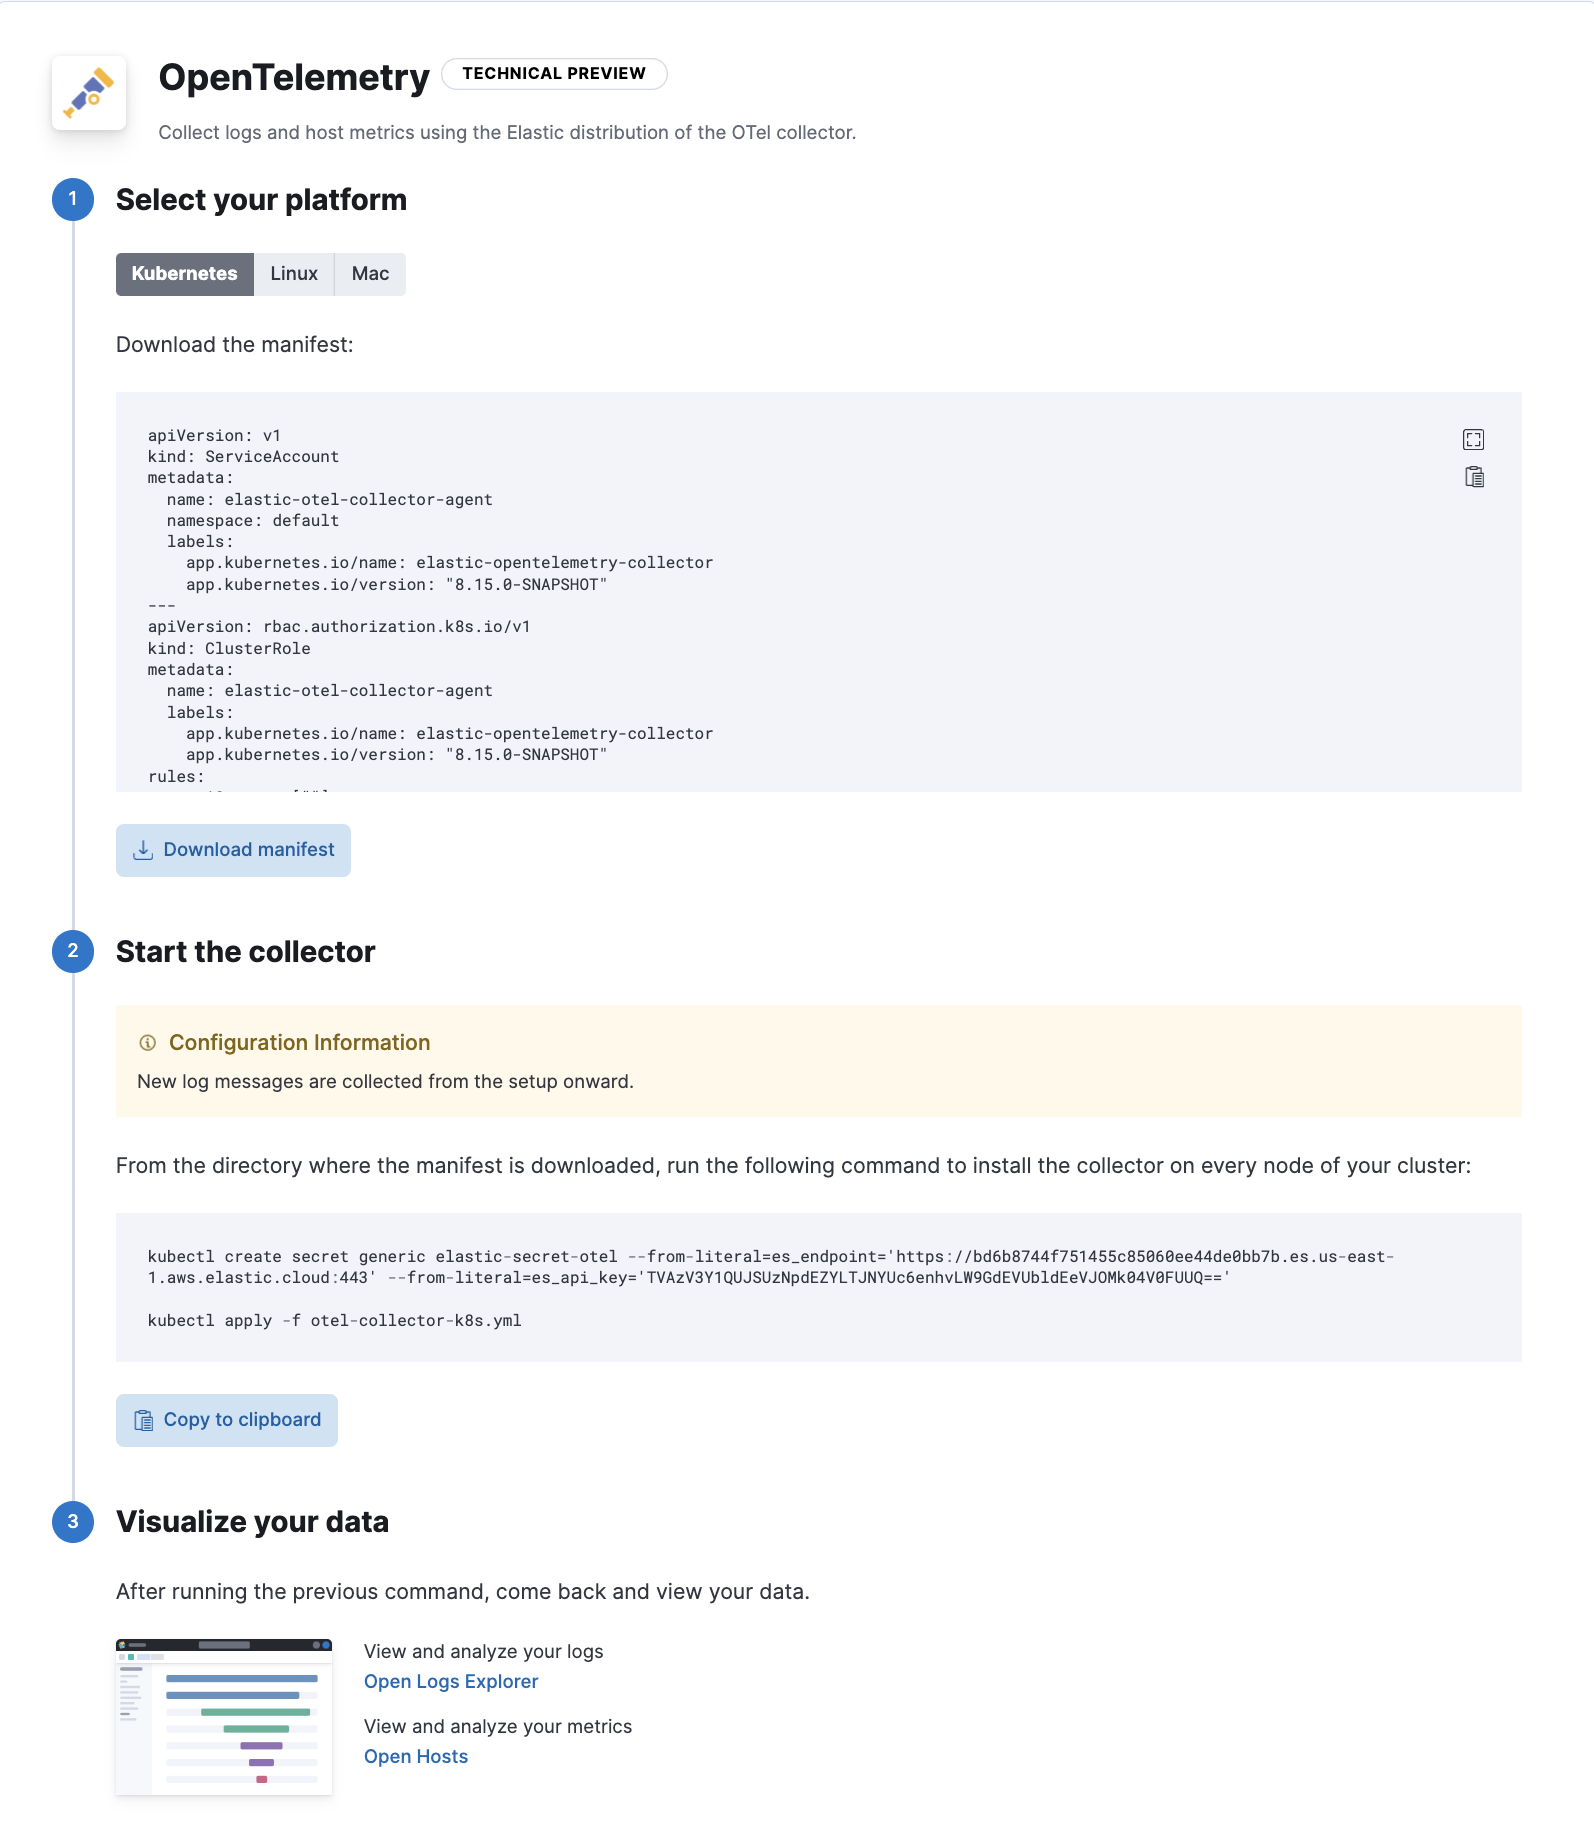Expand the manifest code block to fullscreen

point(1473,440)
